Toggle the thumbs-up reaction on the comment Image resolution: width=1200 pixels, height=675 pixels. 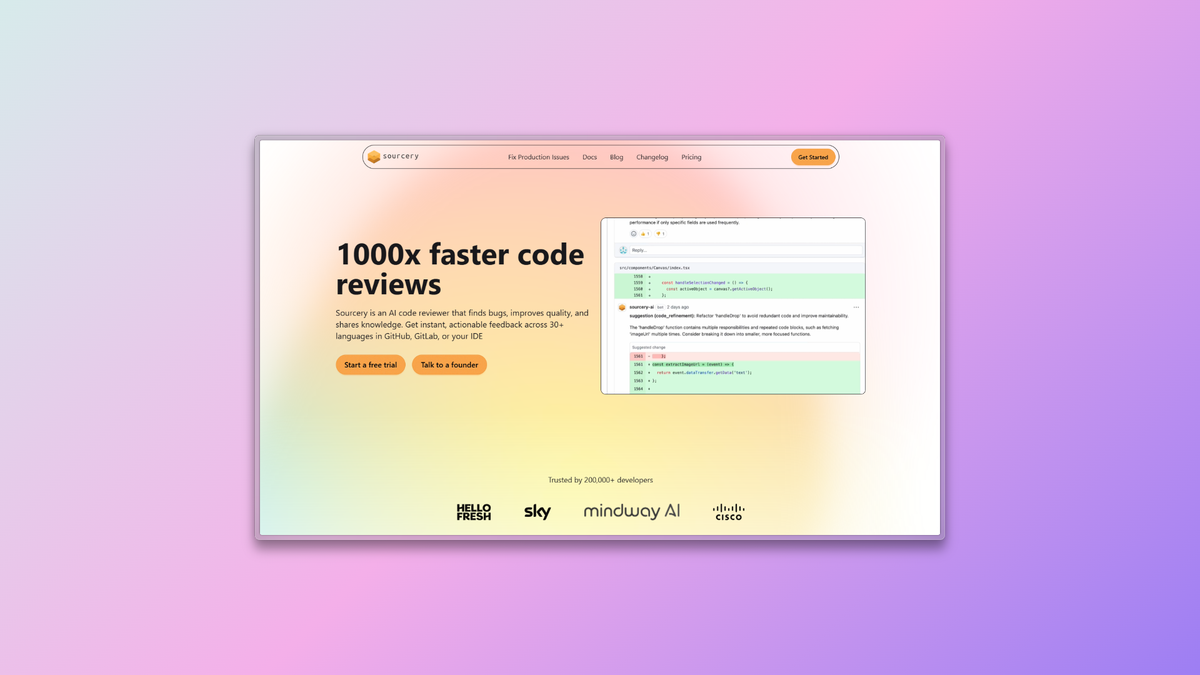(x=645, y=234)
